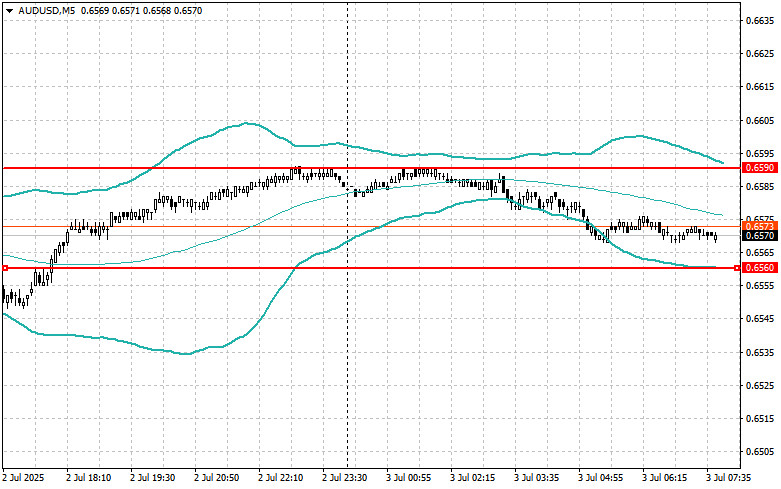Click the 0.6535 price scale value
Screen dimensions: 781x489
pyautogui.click(x=760, y=353)
